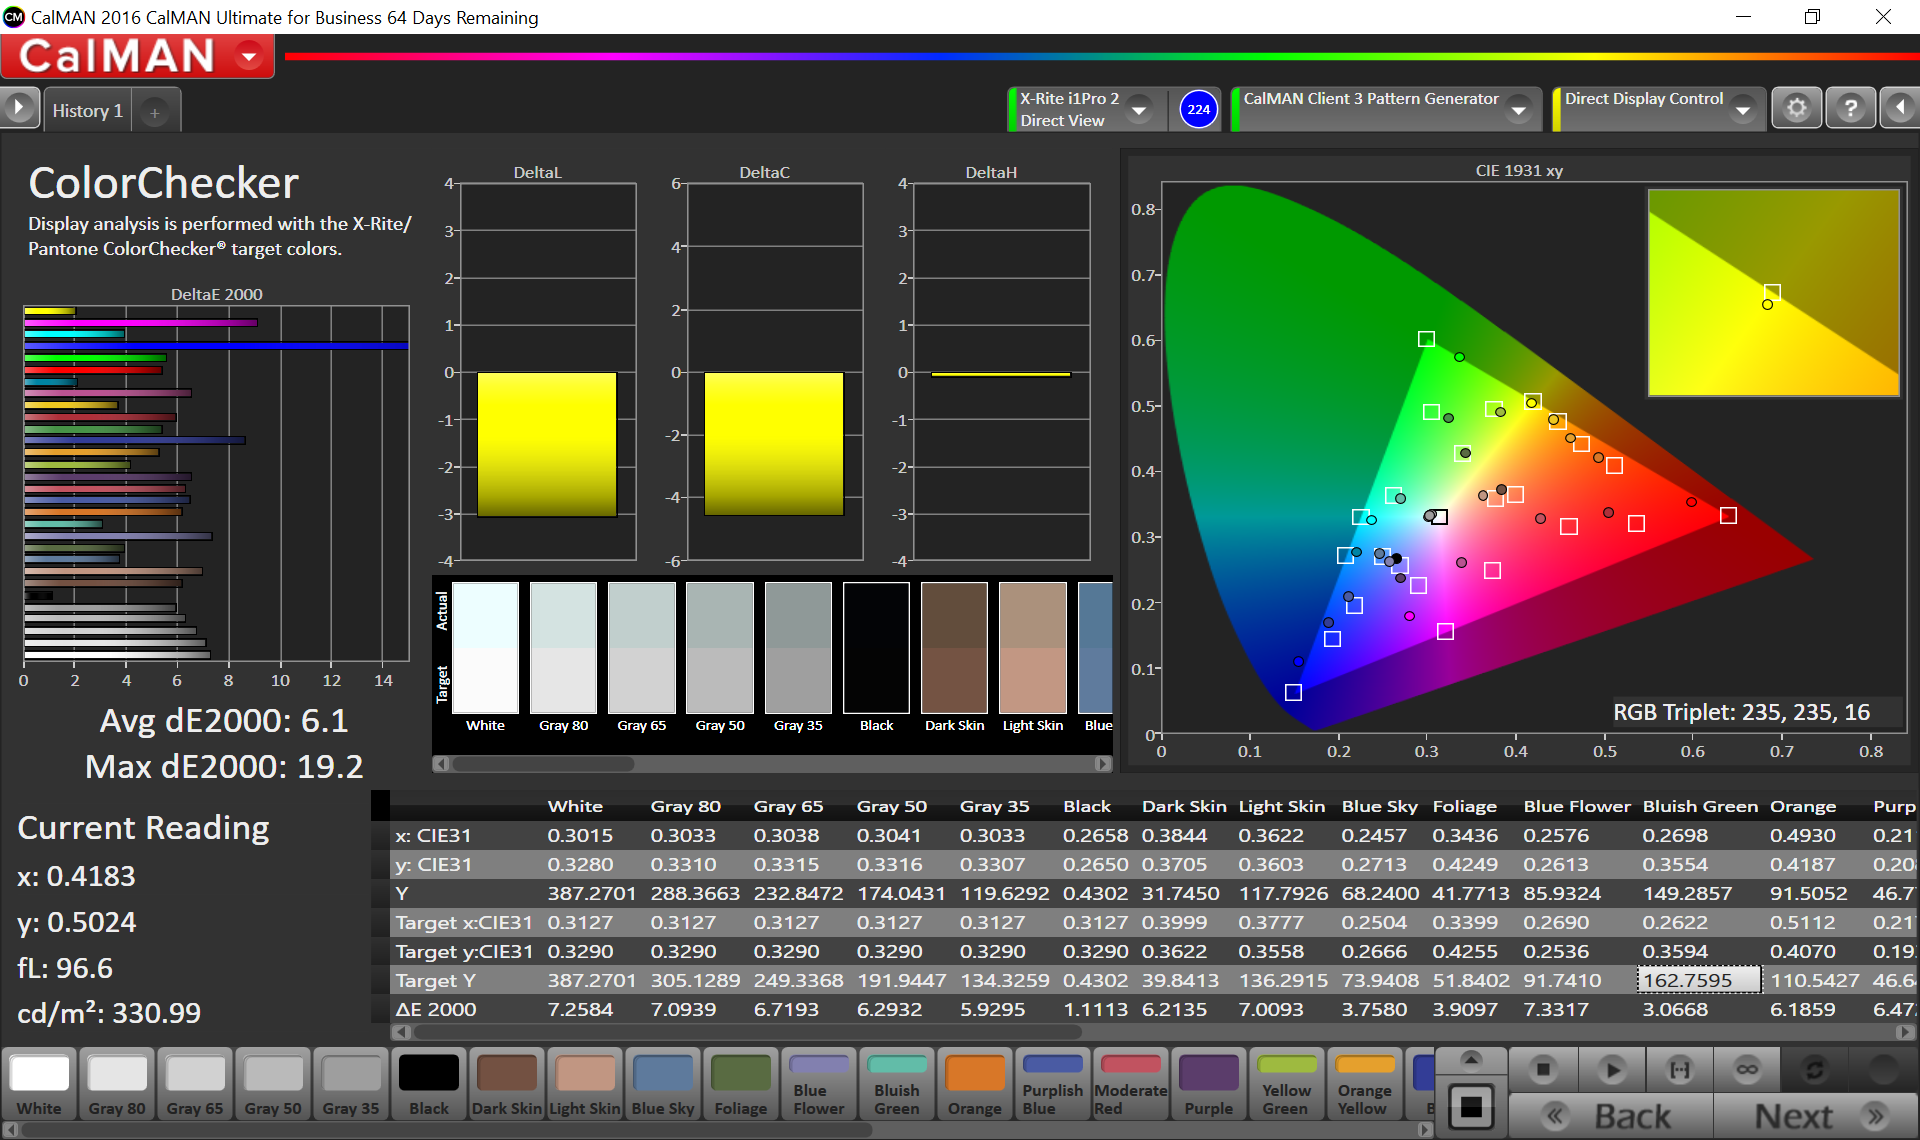Click the Dark Skin swatch in comparison strip
The height and width of the screenshot is (1140, 1920).
click(x=954, y=647)
